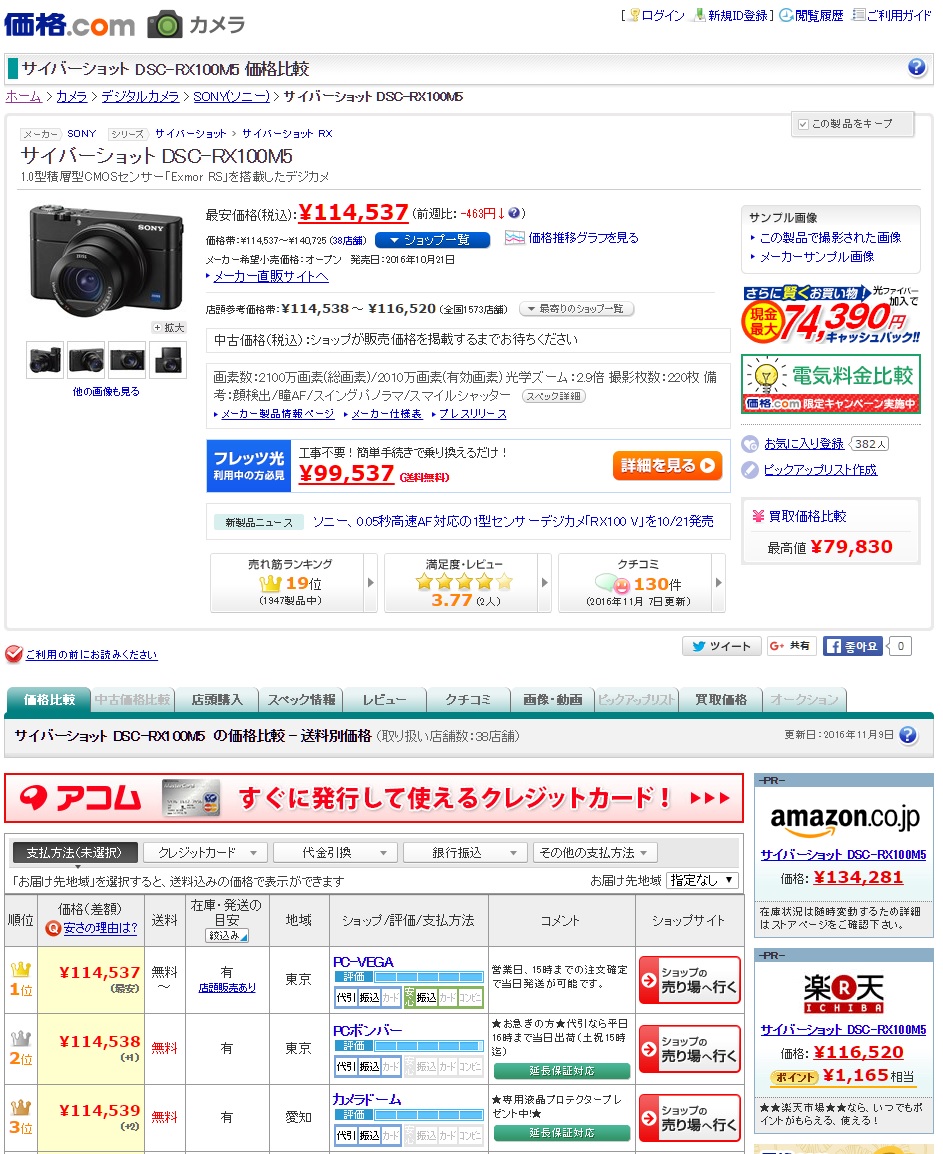Switch to the スペック情報 tab

(301, 700)
